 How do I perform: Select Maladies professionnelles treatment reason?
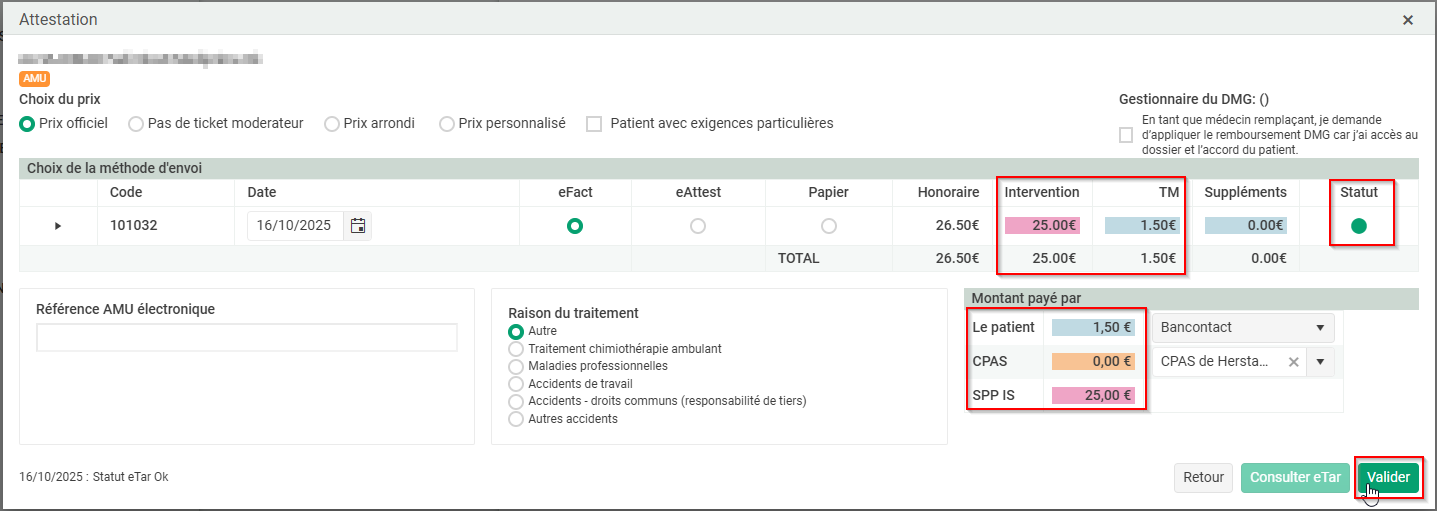pos(516,366)
